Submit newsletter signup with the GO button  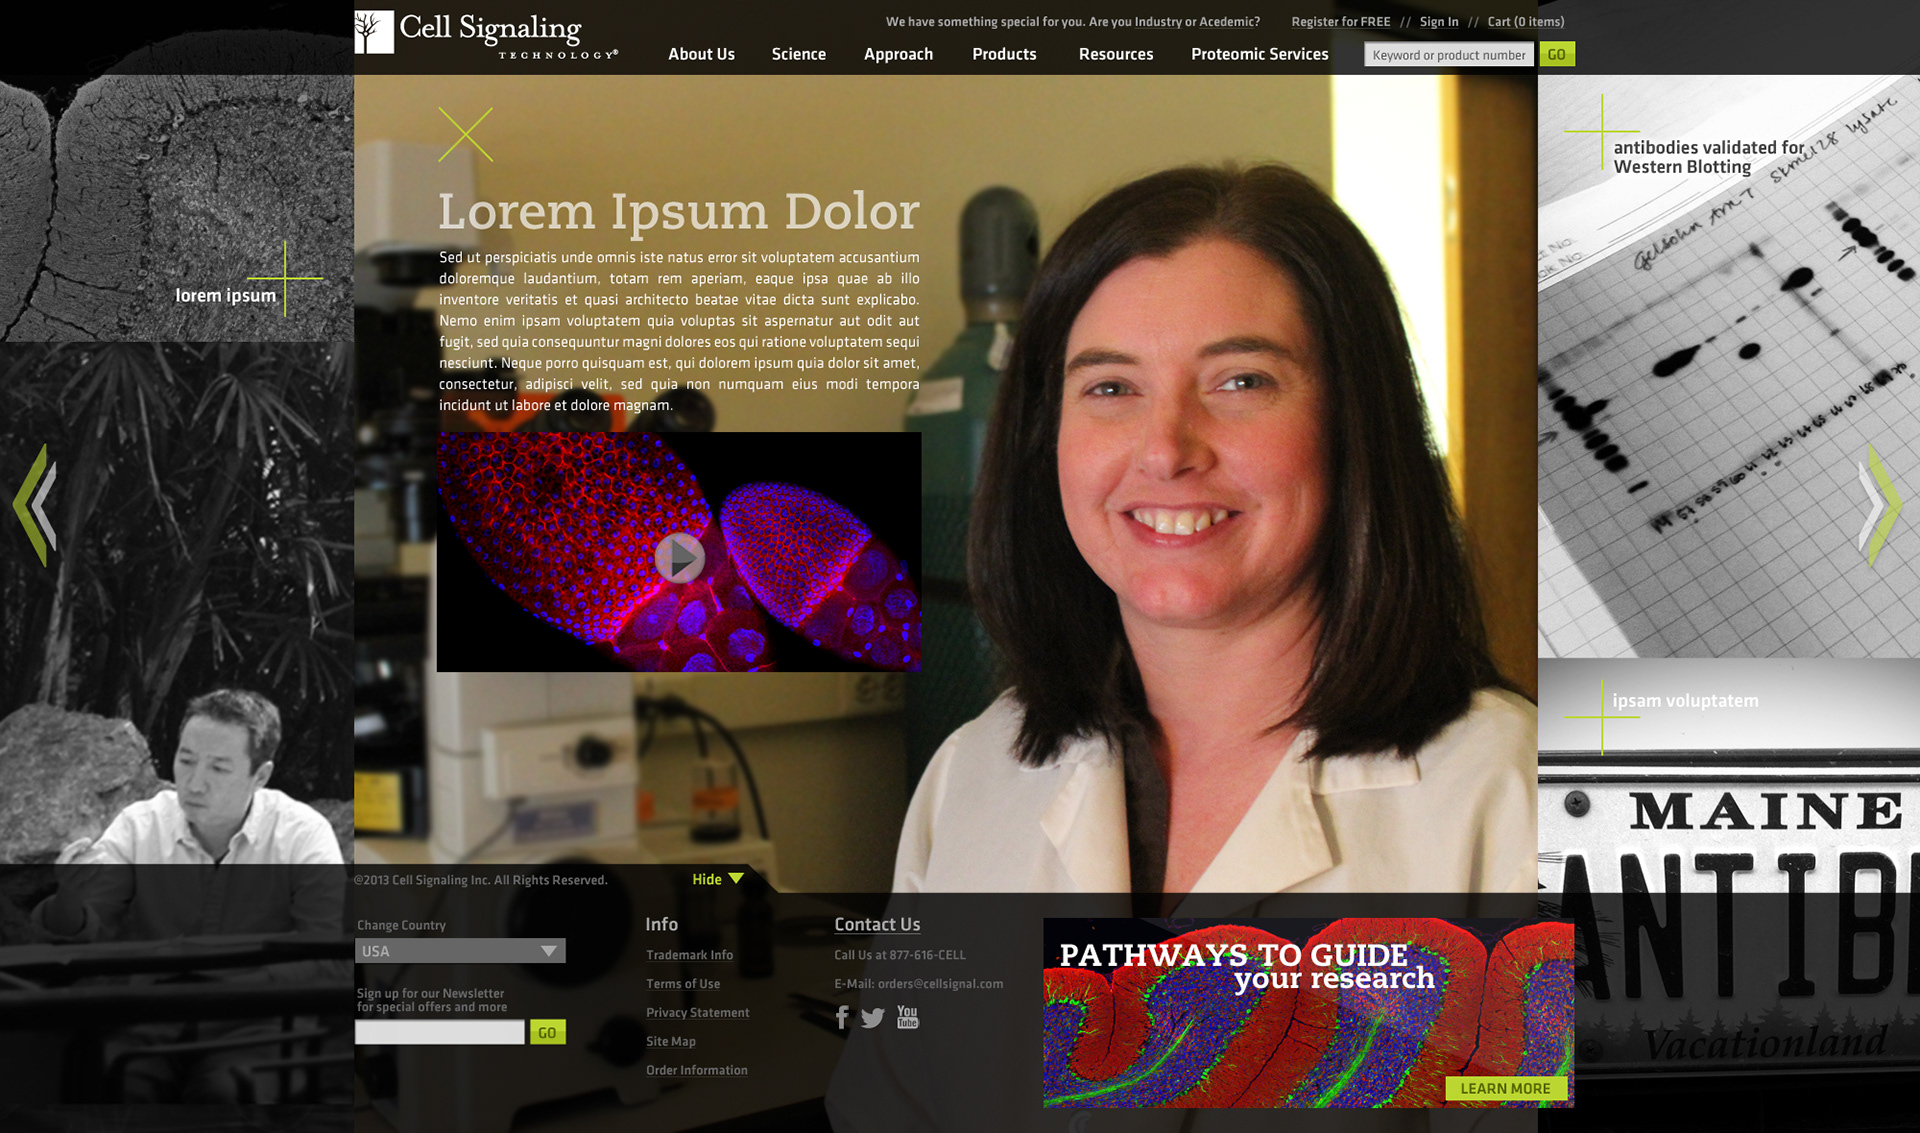pyautogui.click(x=547, y=1032)
